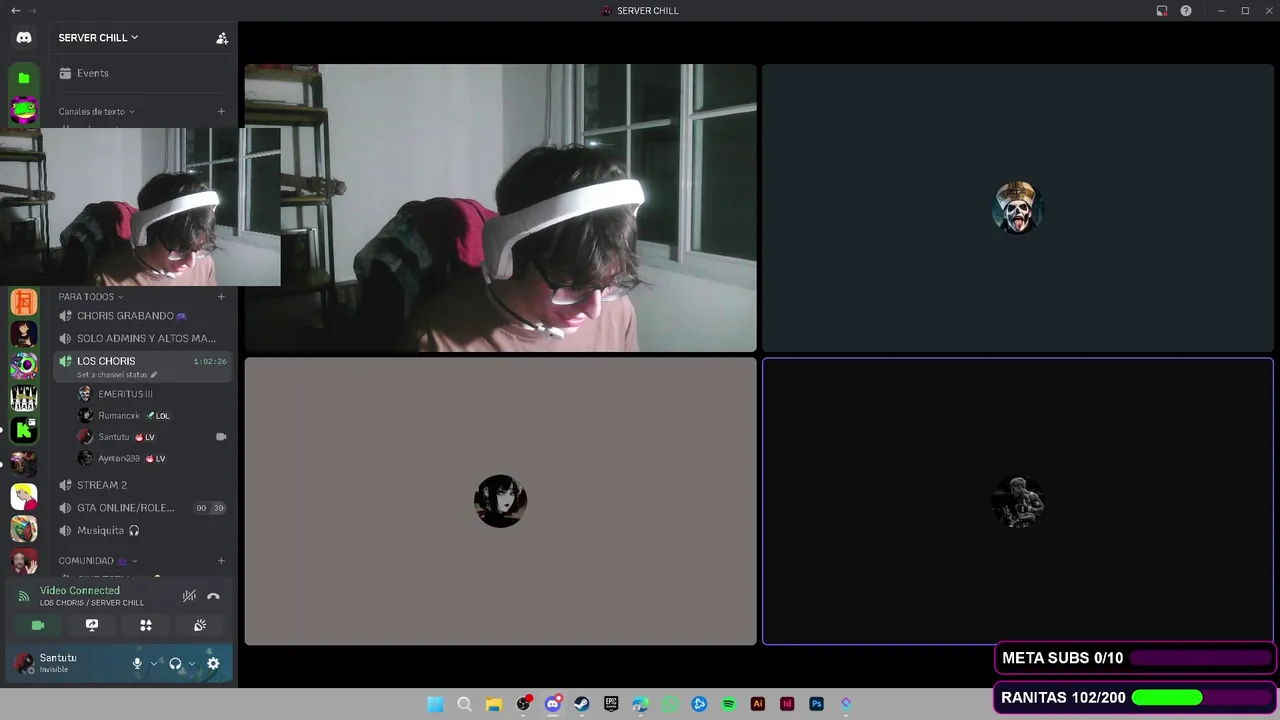
Task: Deafen headphones audio
Action: (175, 663)
